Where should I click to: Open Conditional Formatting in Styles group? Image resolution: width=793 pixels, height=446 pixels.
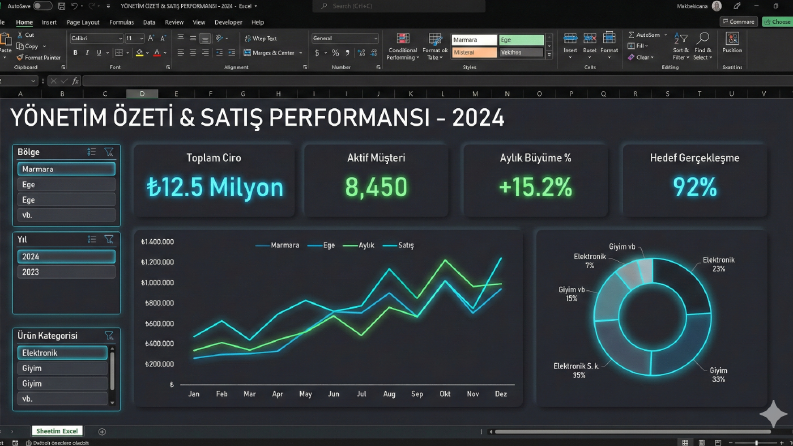coord(403,47)
